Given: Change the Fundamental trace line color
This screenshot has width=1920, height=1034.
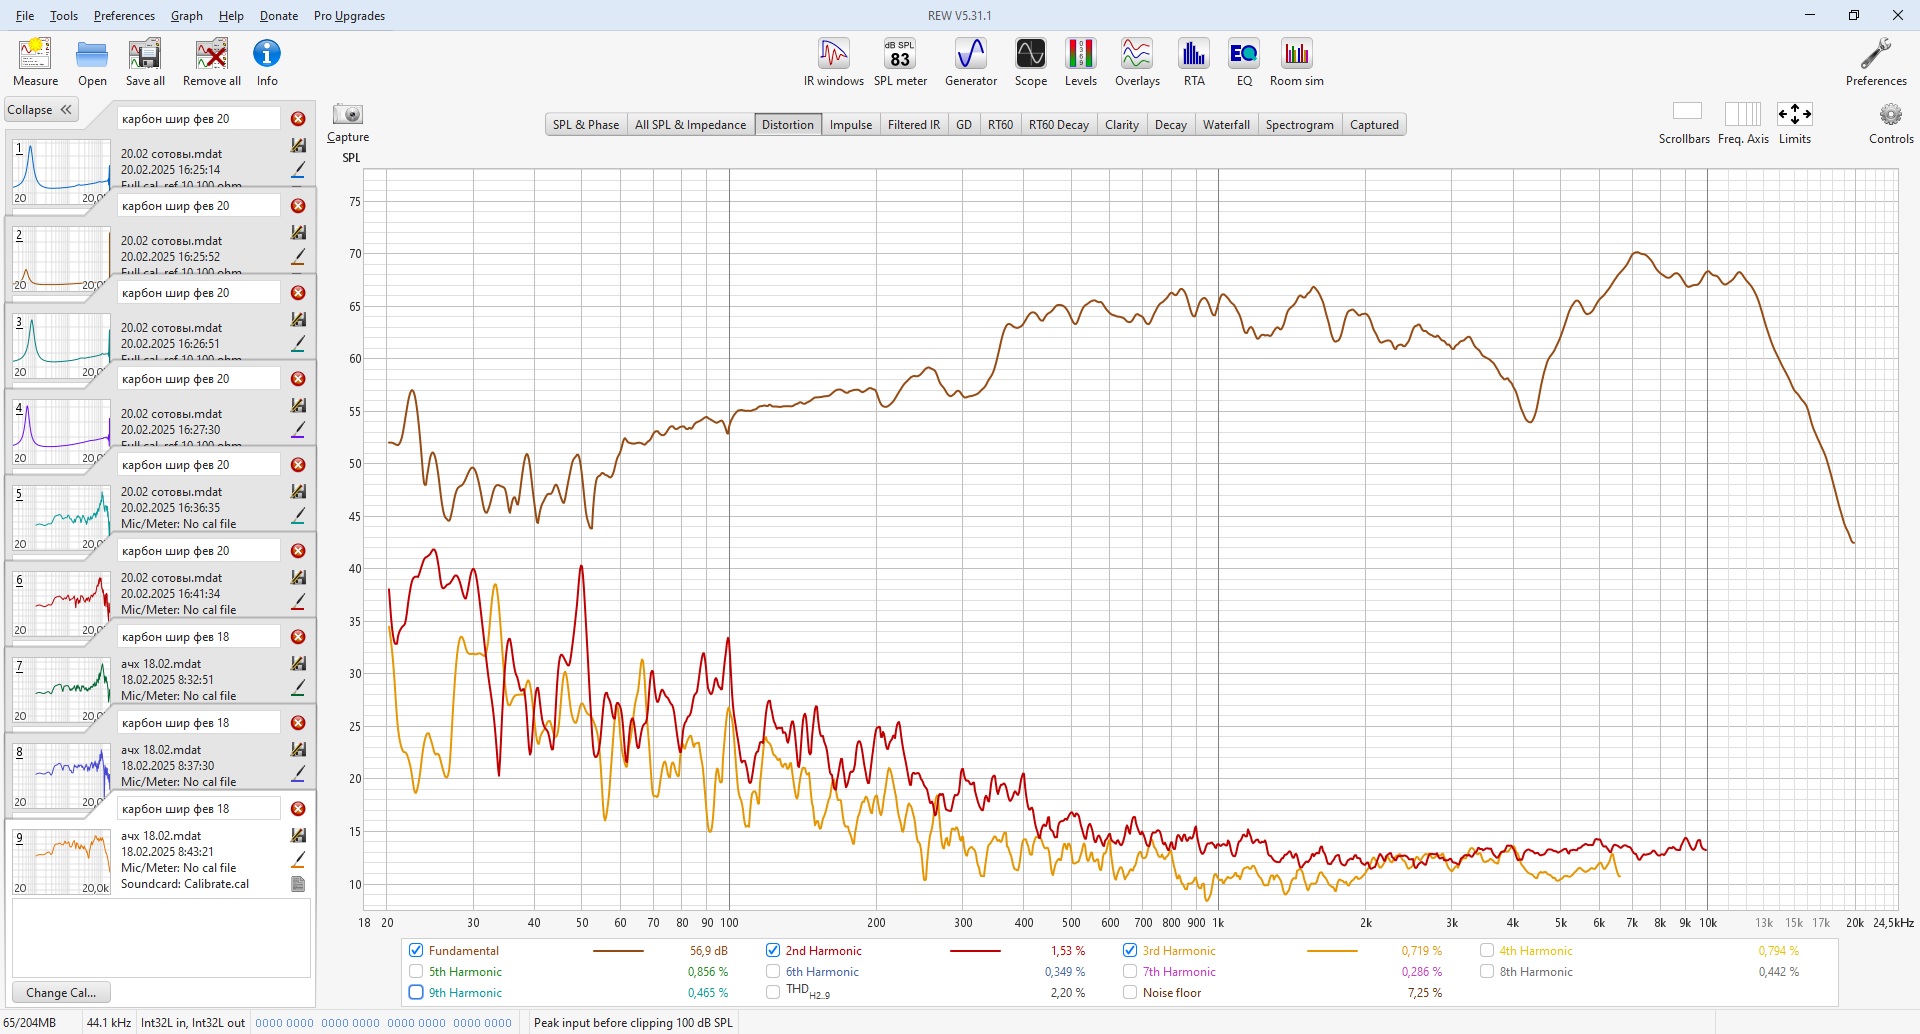Looking at the screenshot, I should 618,951.
